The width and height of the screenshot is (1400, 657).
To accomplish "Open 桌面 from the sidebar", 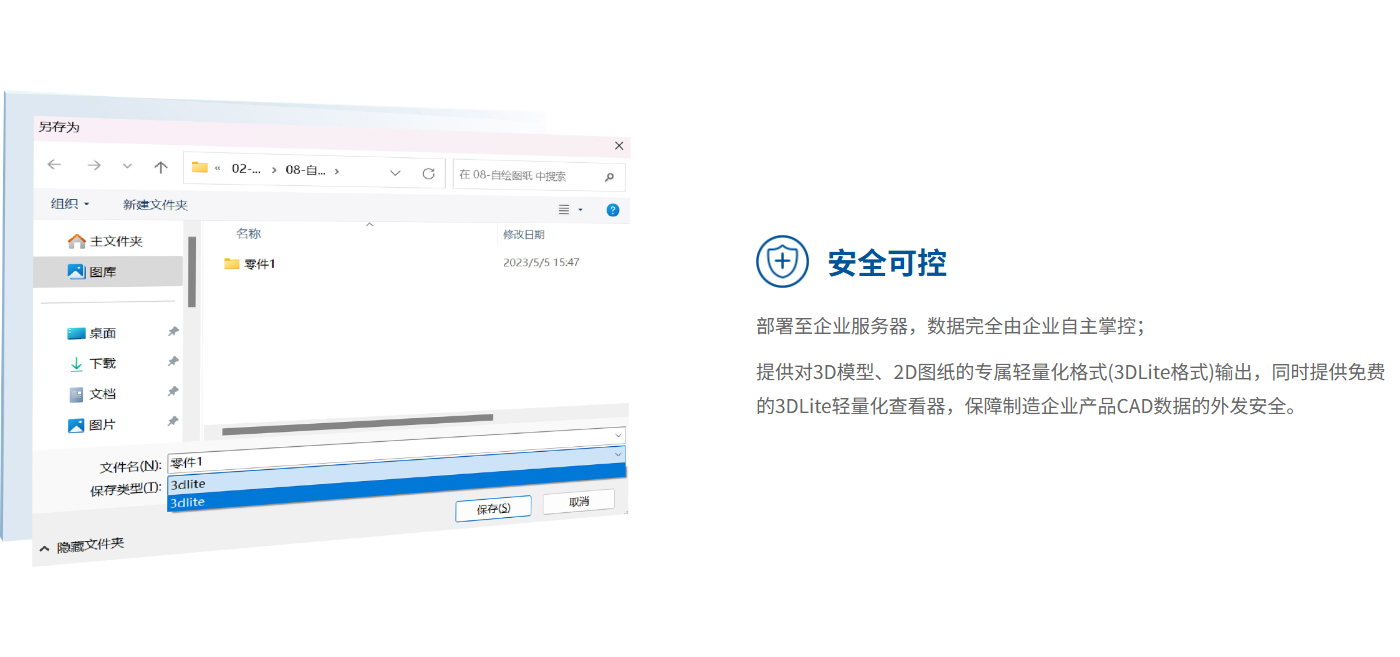I will [93, 333].
